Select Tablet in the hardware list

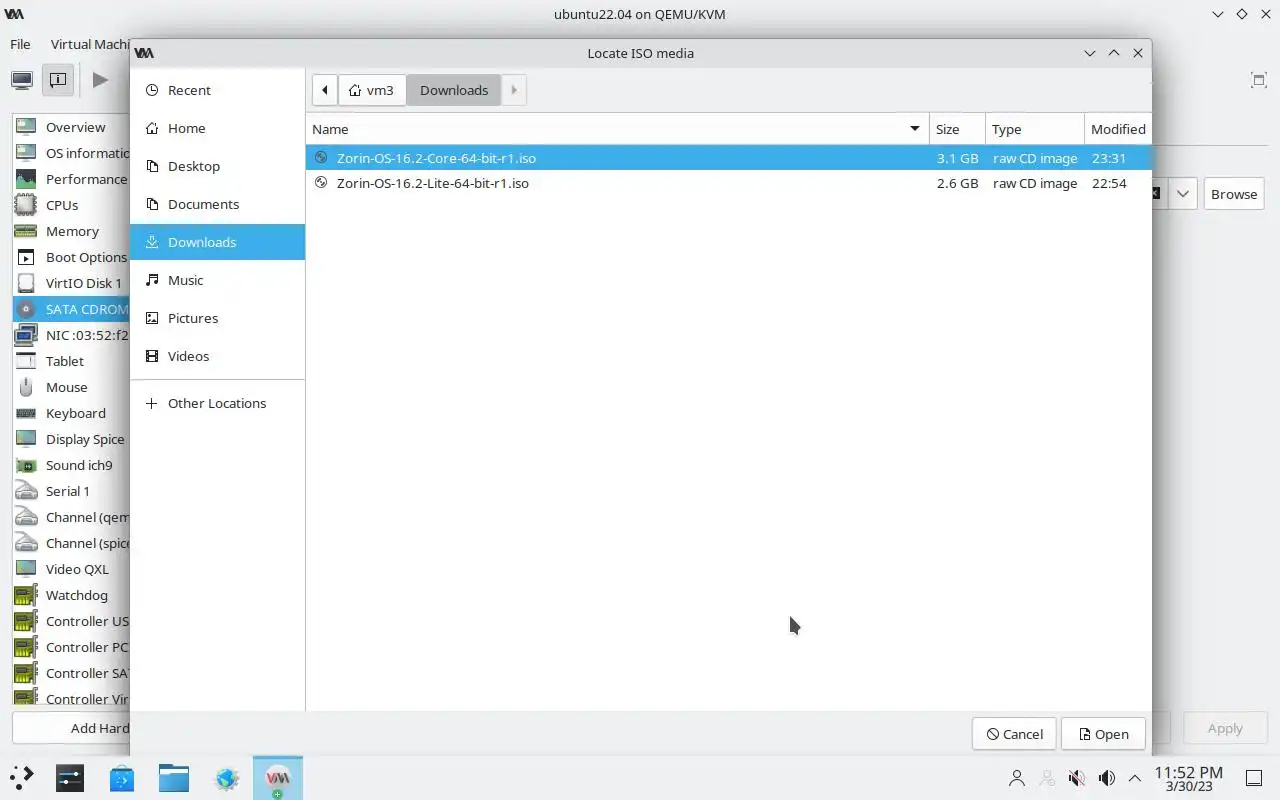tap(71, 361)
